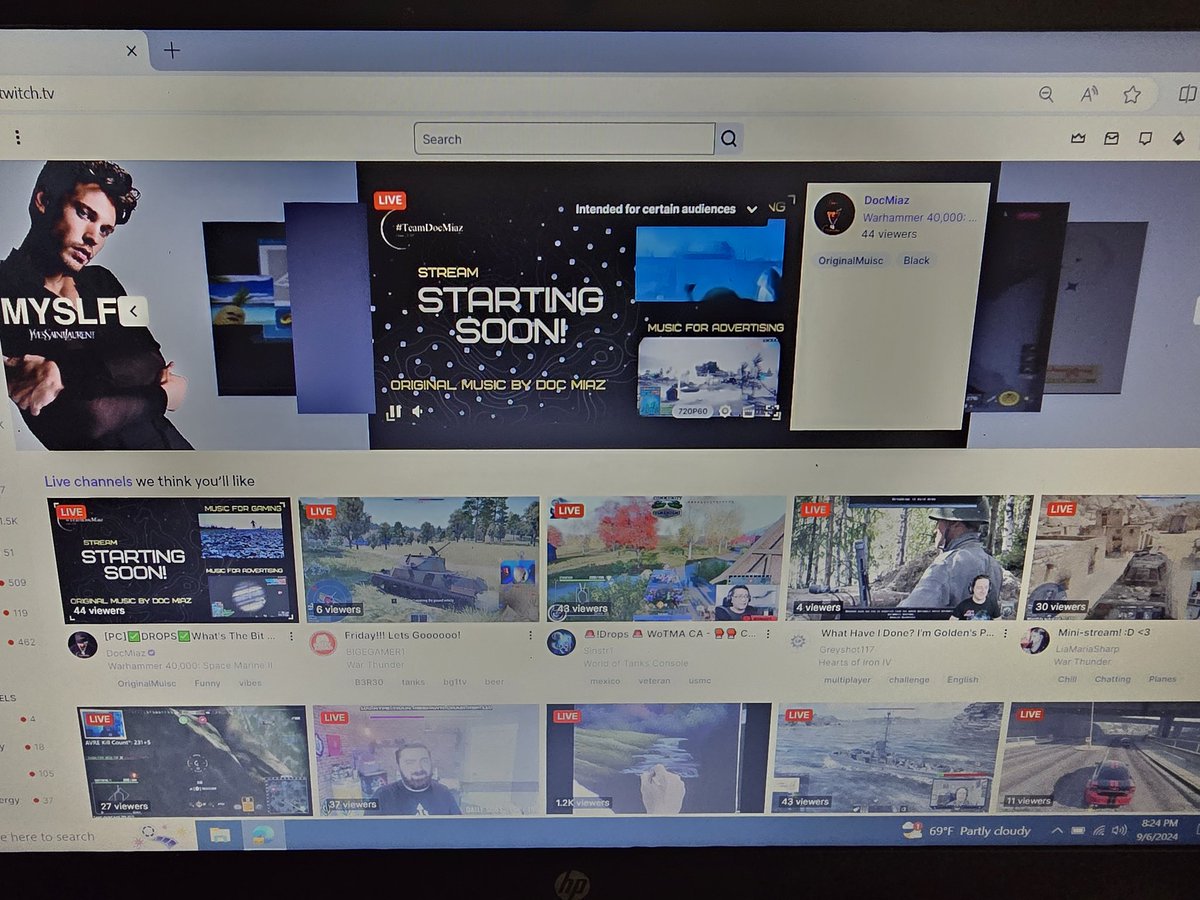Image resolution: width=1200 pixels, height=900 pixels.
Task: Open options menu for Friday!!! Lets Goooooo! card
Action: (530, 635)
